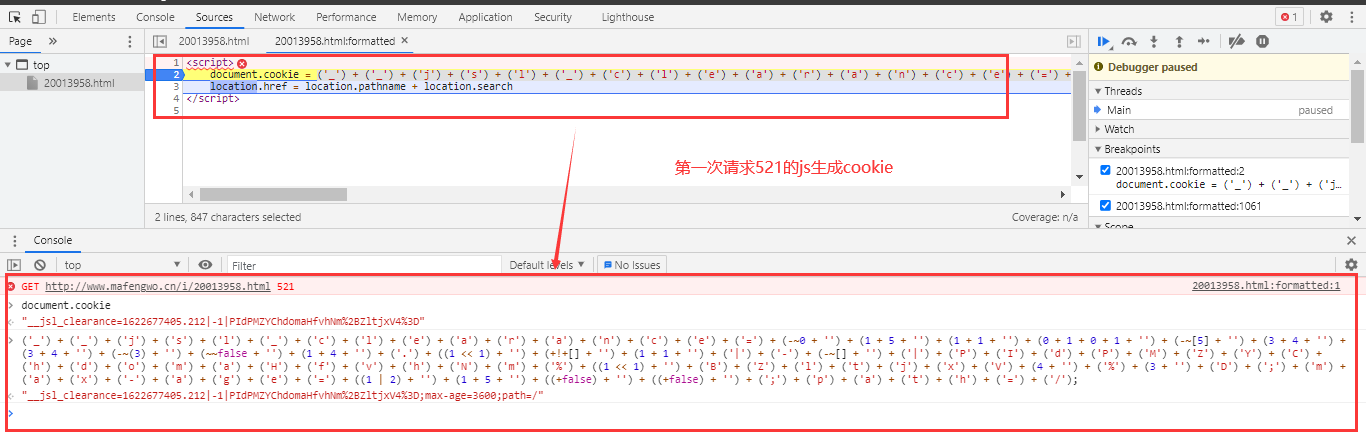Toggle pause on exceptions icon
This screenshot has height=442, width=1366.
pos(1262,41)
